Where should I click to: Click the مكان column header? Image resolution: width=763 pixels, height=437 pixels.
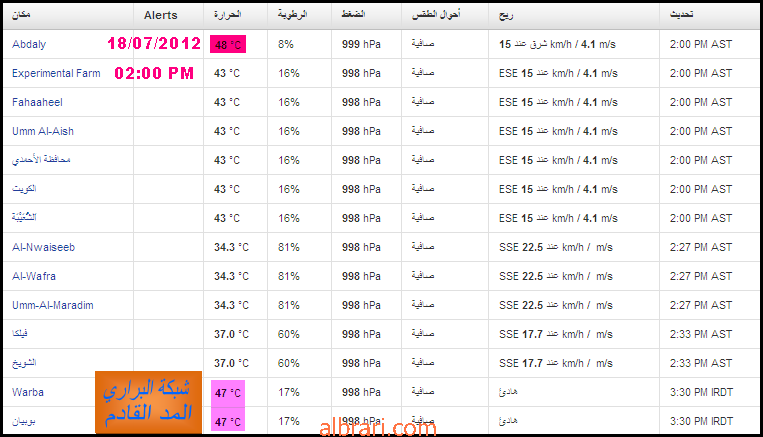(21, 15)
